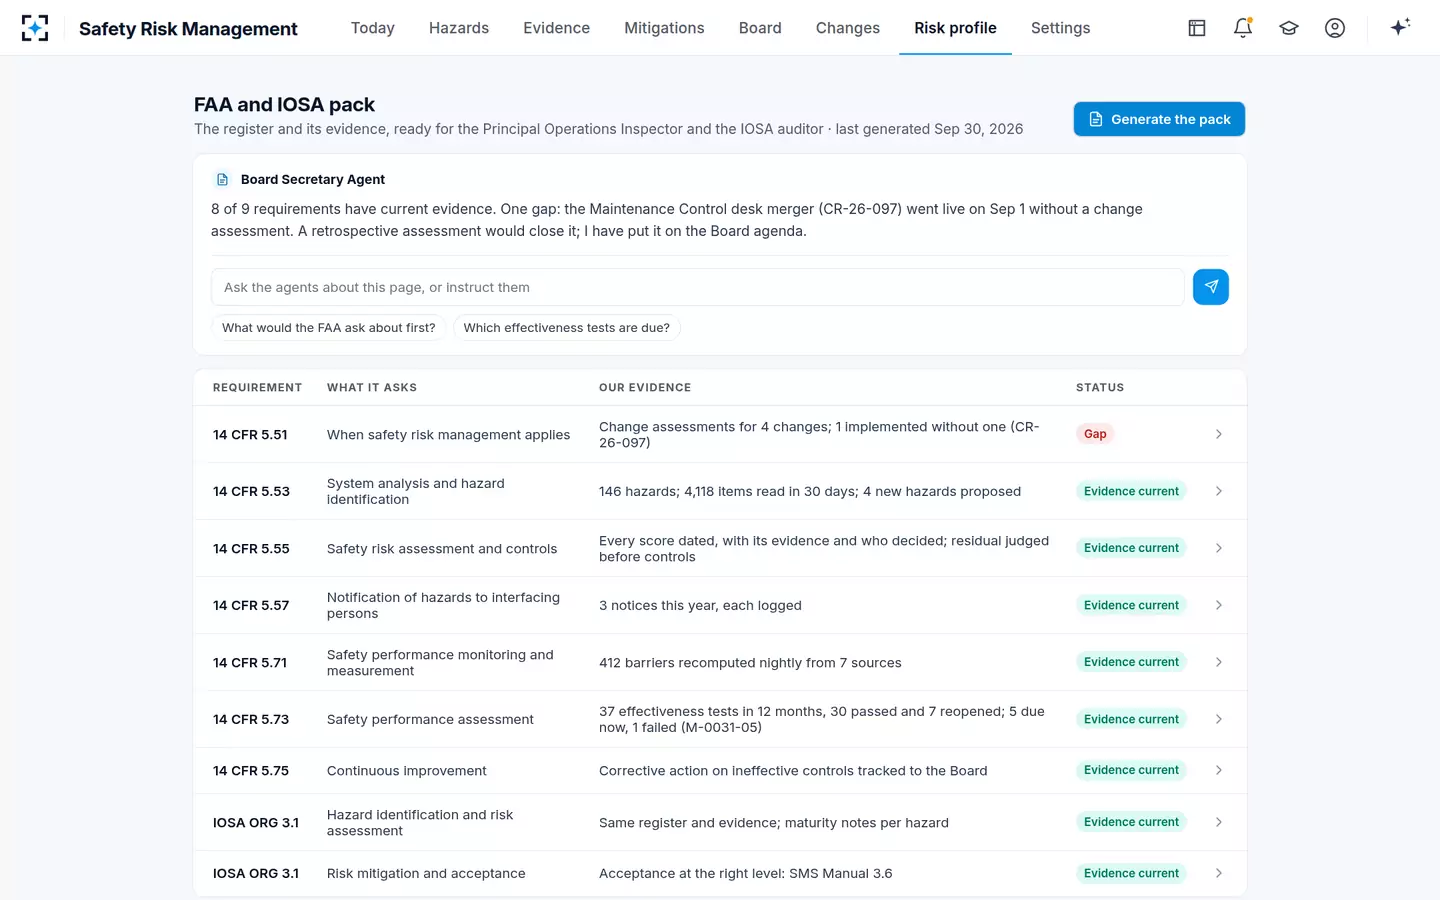This screenshot has width=1440, height=900.
Task: Open the notifications bell
Action: click(x=1243, y=28)
